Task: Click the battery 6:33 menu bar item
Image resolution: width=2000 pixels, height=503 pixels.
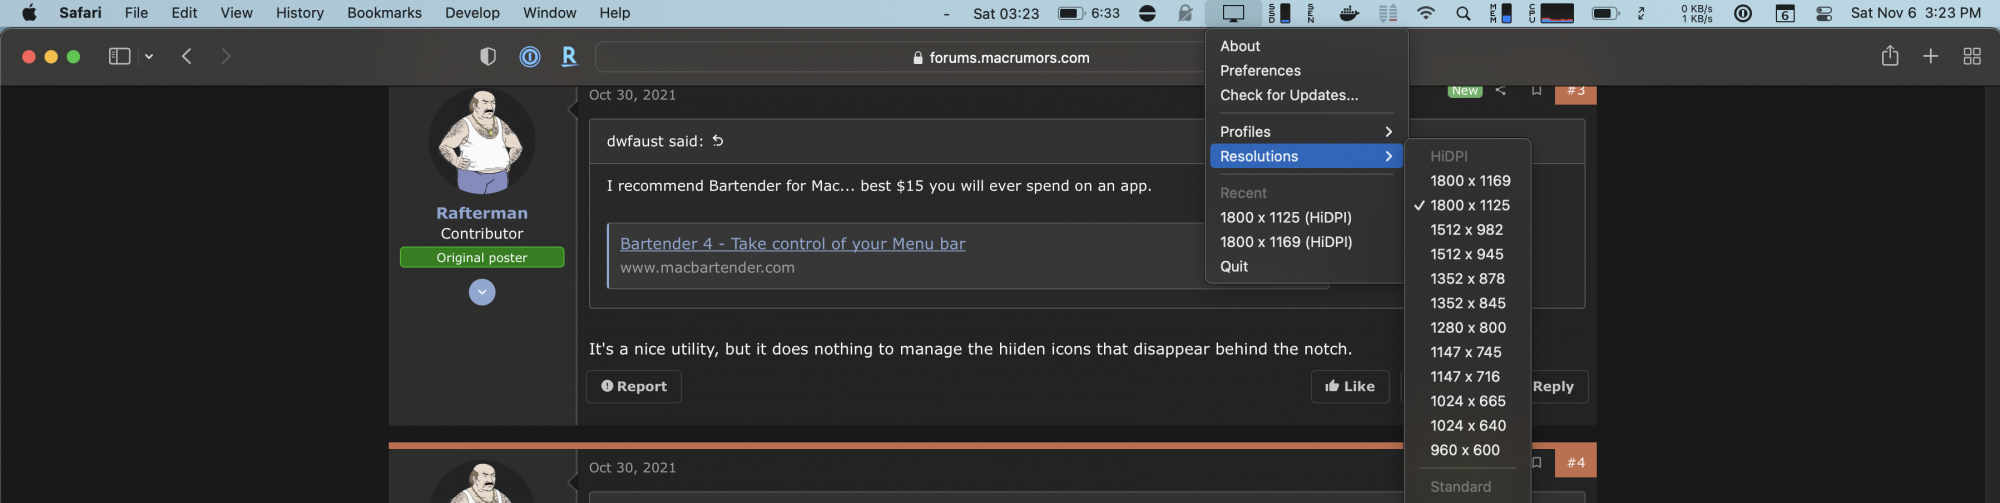Action: point(1089,13)
